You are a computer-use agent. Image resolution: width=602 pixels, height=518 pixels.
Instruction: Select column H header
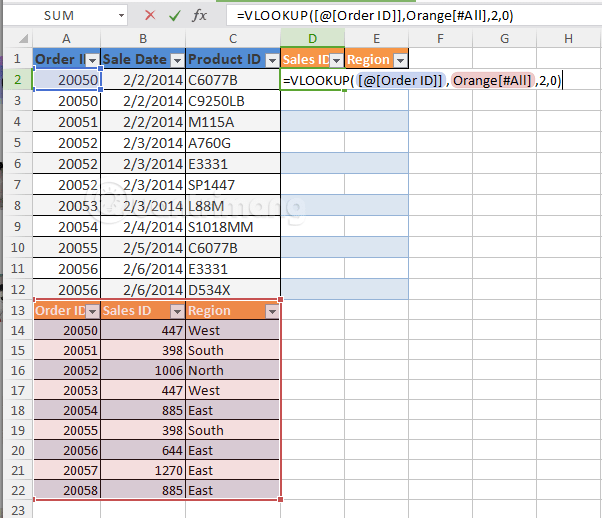coord(569,38)
